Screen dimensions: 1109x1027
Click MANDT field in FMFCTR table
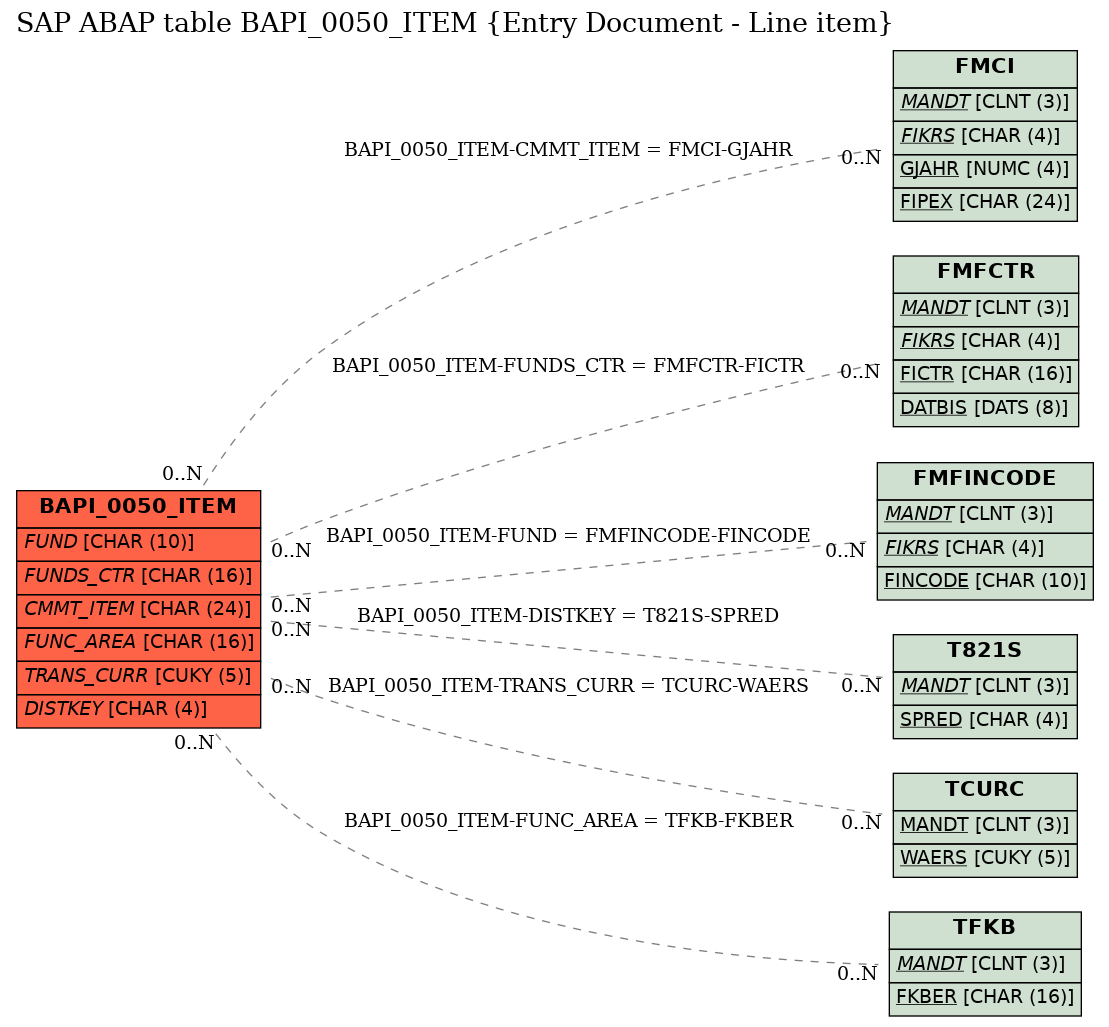pyautogui.click(x=985, y=308)
